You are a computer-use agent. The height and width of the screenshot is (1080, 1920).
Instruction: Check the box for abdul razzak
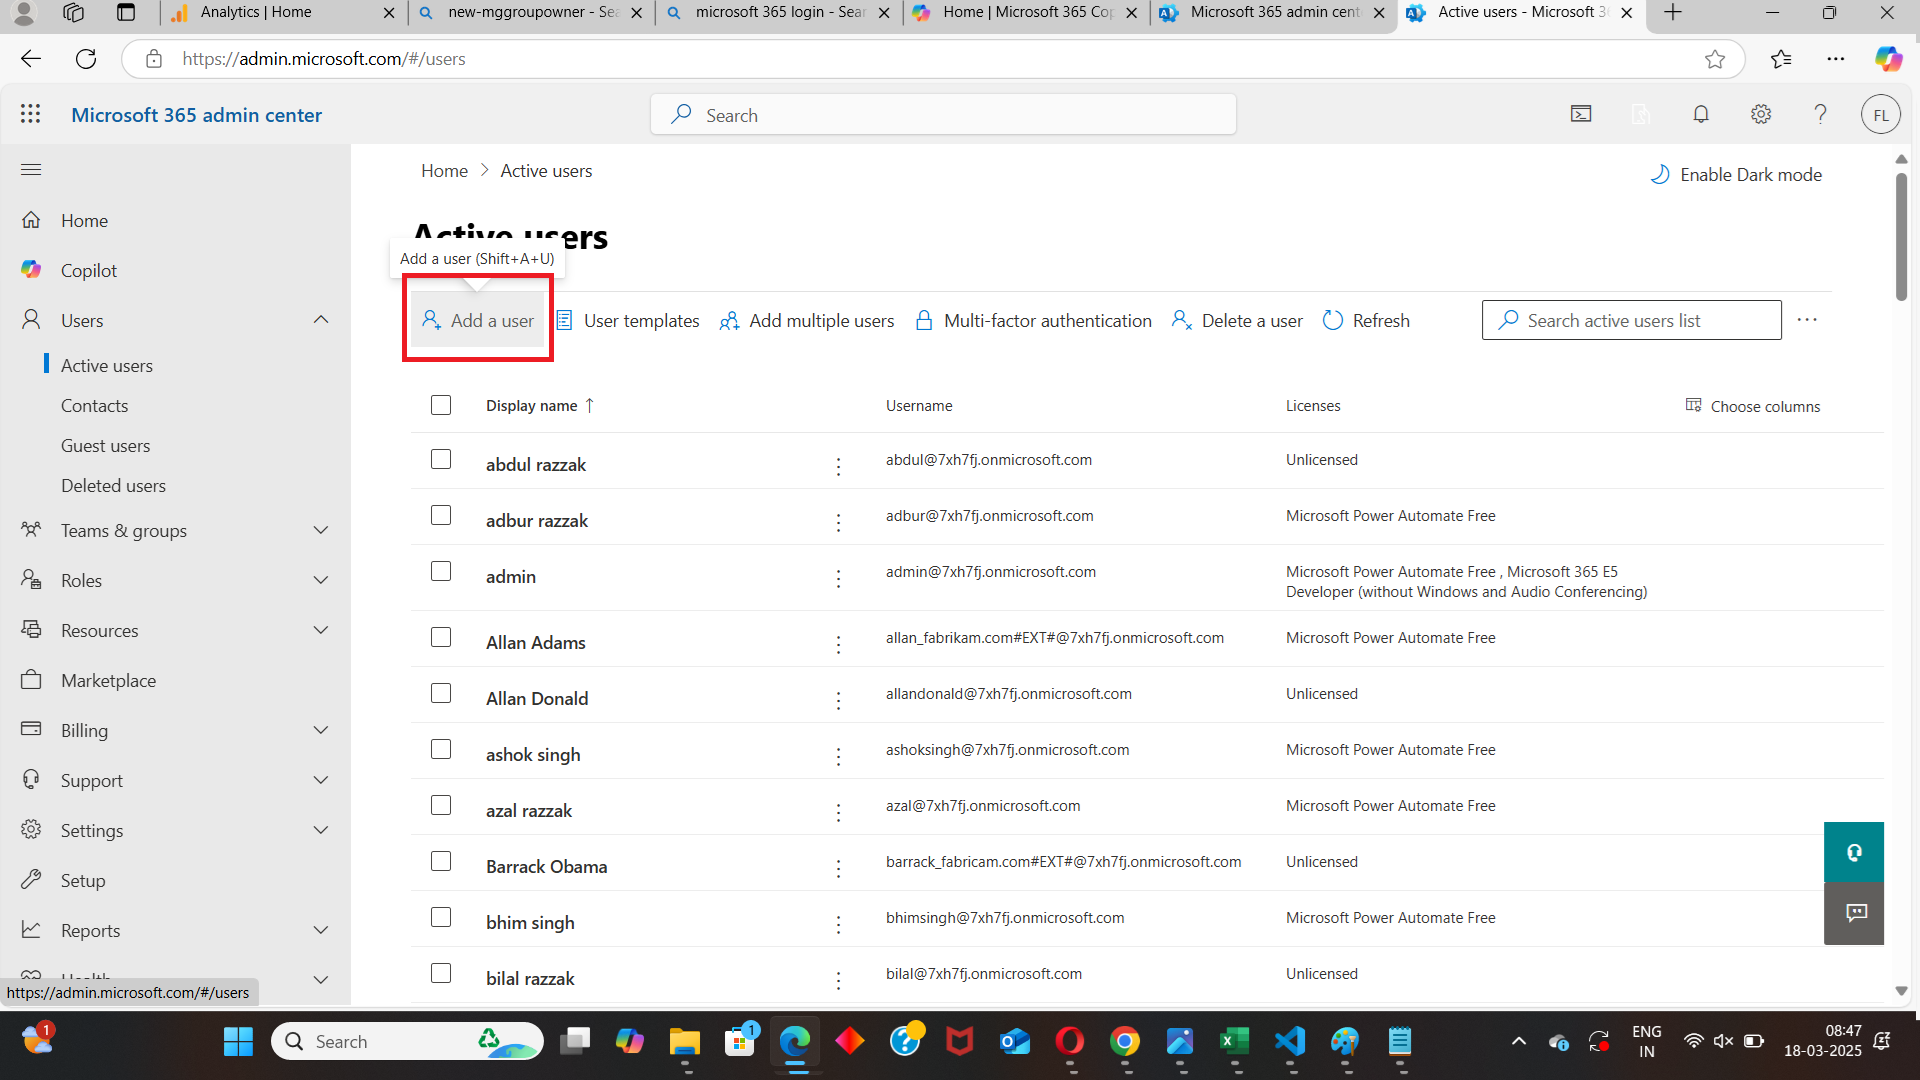point(441,459)
